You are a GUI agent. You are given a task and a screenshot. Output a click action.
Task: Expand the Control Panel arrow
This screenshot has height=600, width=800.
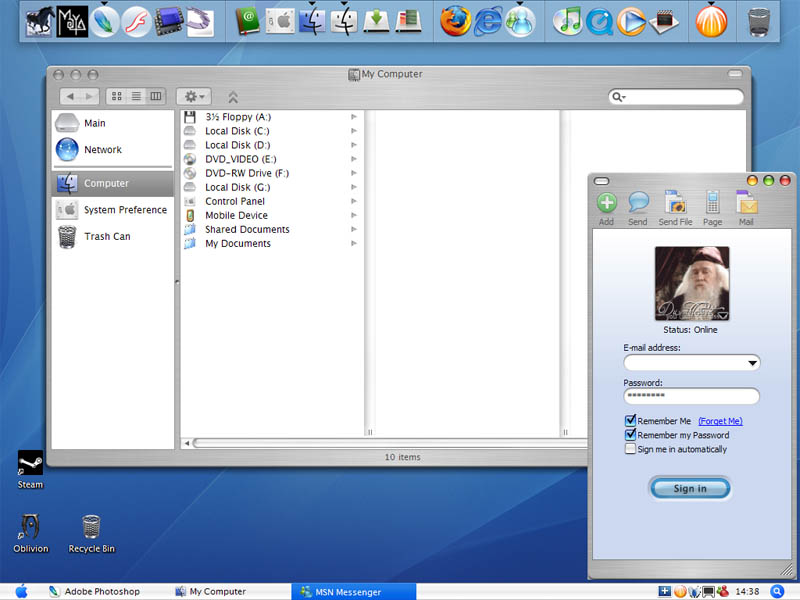click(354, 201)
